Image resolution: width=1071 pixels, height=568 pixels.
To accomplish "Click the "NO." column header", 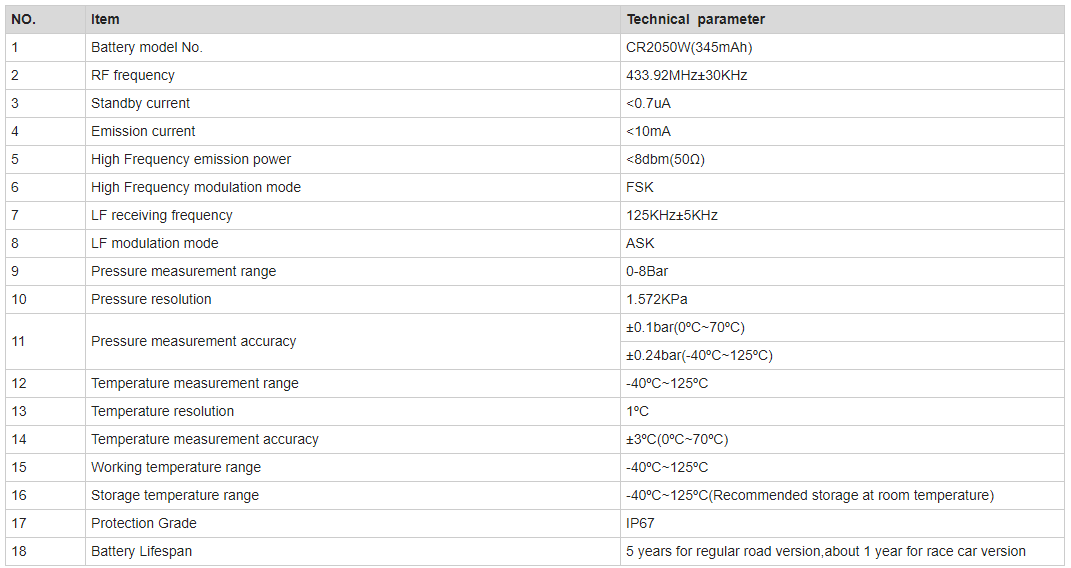I will pyautogui.click(x=24, y=19).
